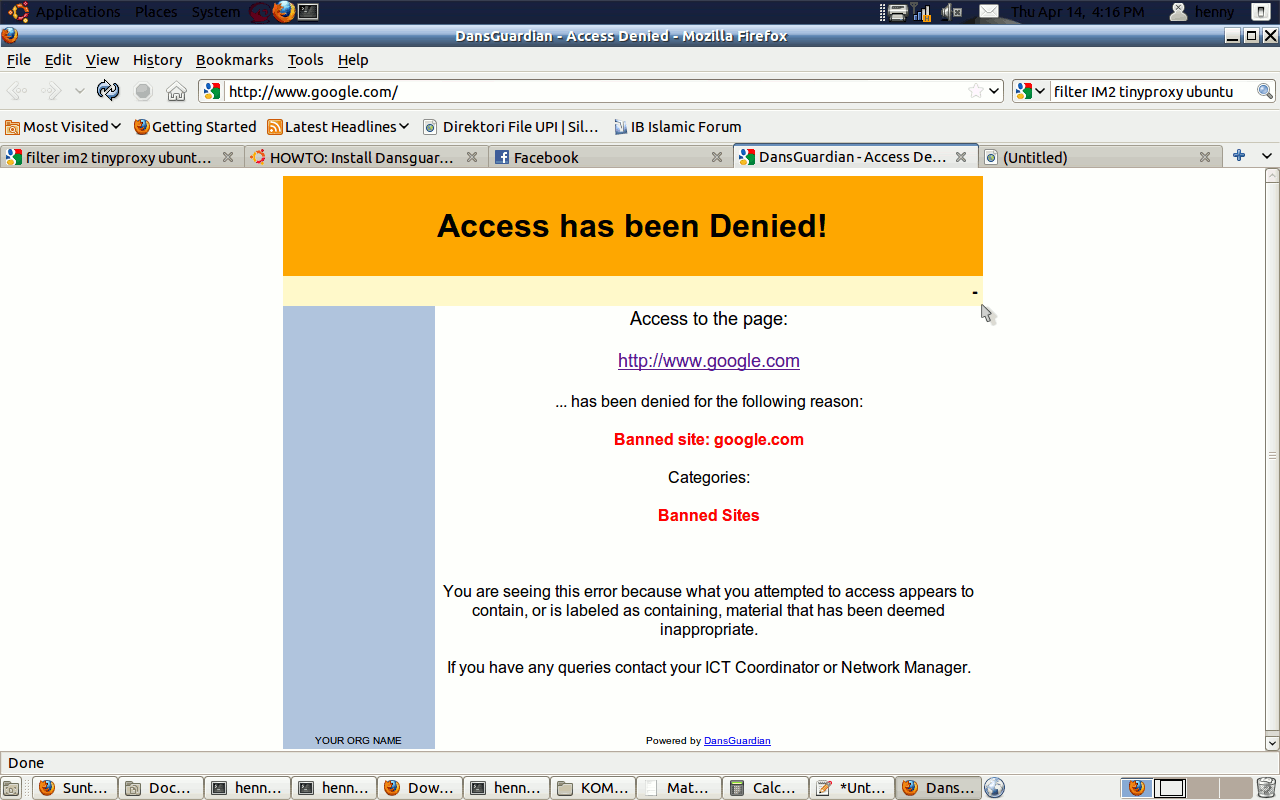The height and width of the screenshot is (800, 1280).
Task: Open the Edit menu
Action: click(x=58, y=60)
